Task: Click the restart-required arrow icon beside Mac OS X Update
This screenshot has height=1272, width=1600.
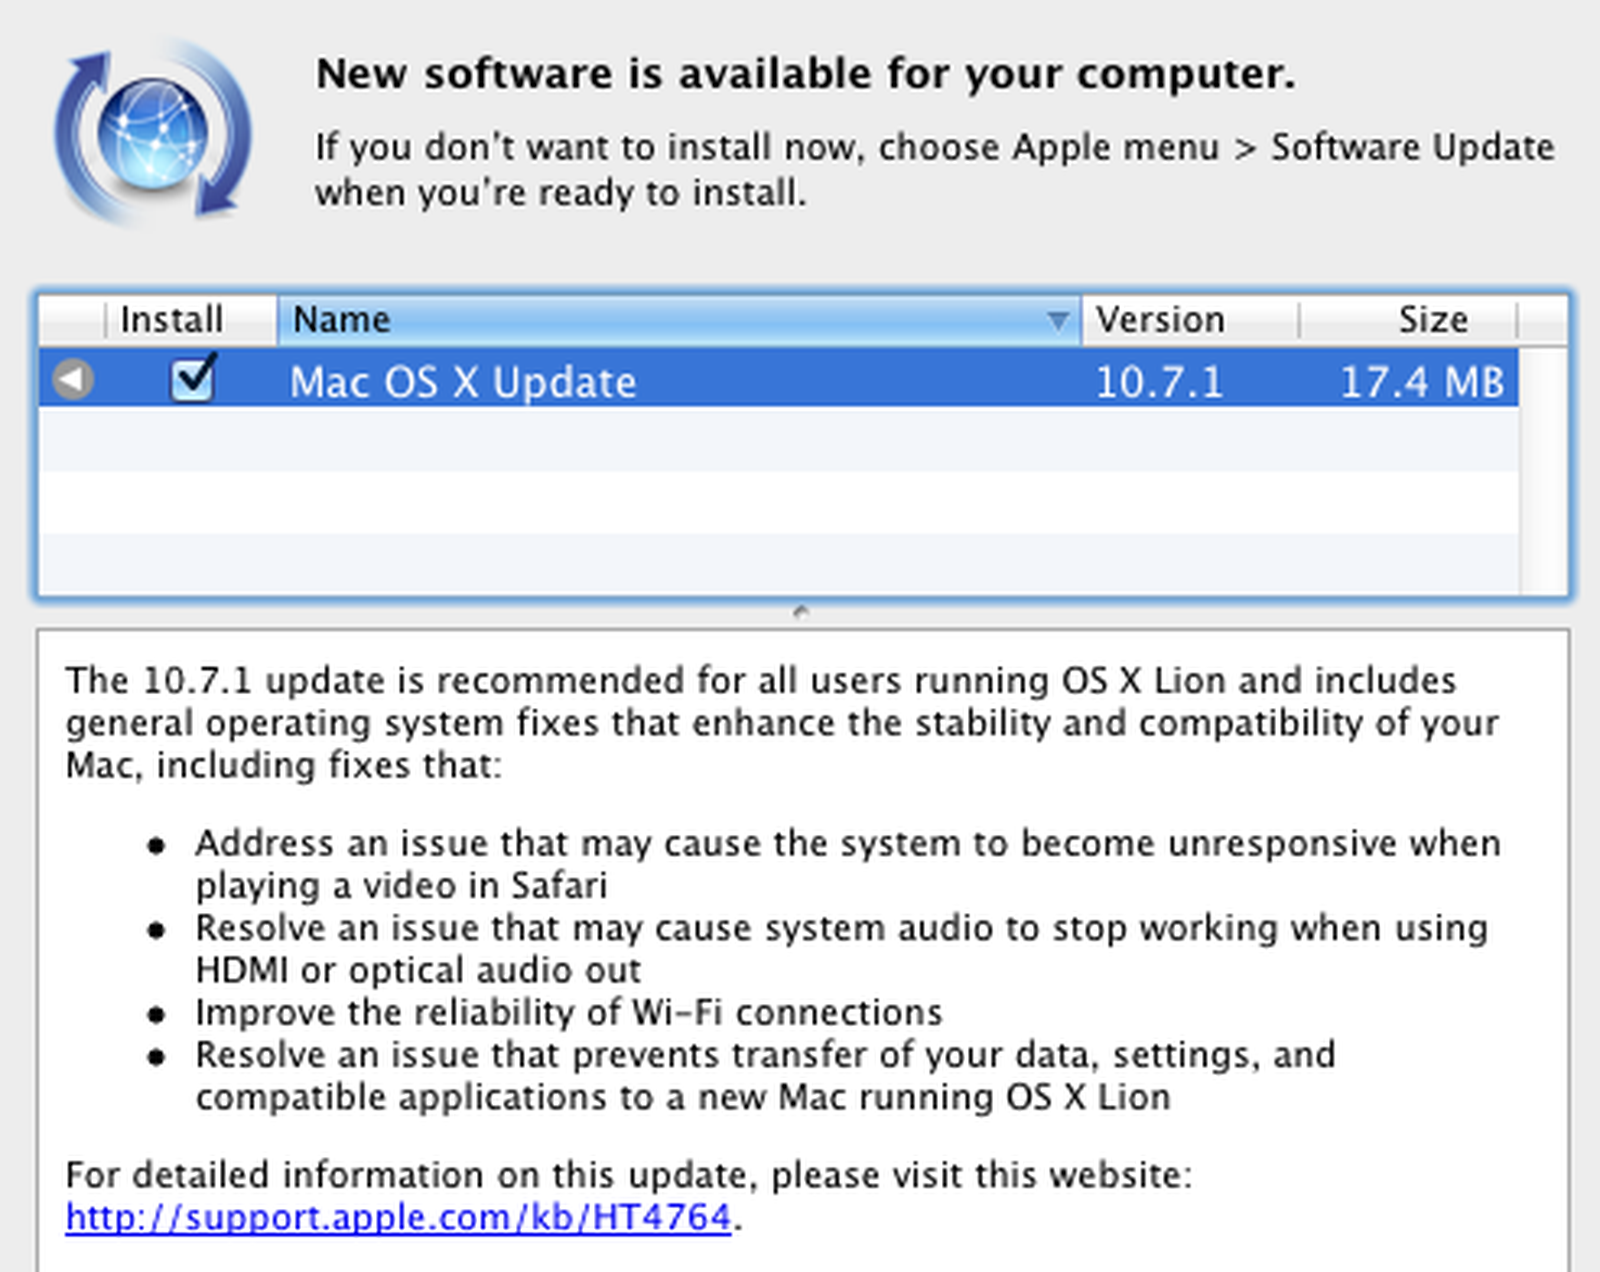Action: tap(73, 379)
